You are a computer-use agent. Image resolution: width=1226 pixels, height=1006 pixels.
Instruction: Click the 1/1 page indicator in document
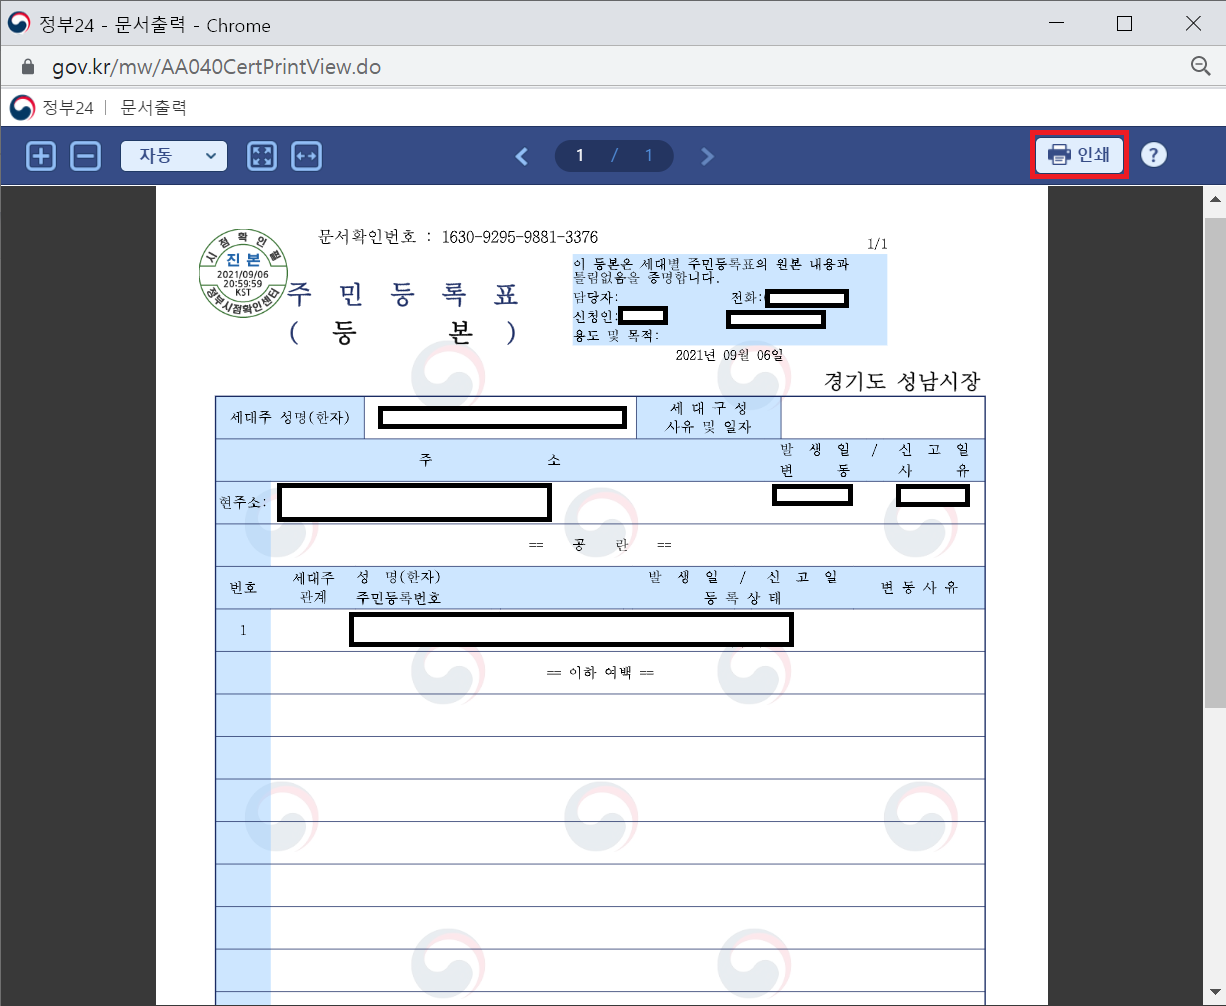[x=877, y=244]
